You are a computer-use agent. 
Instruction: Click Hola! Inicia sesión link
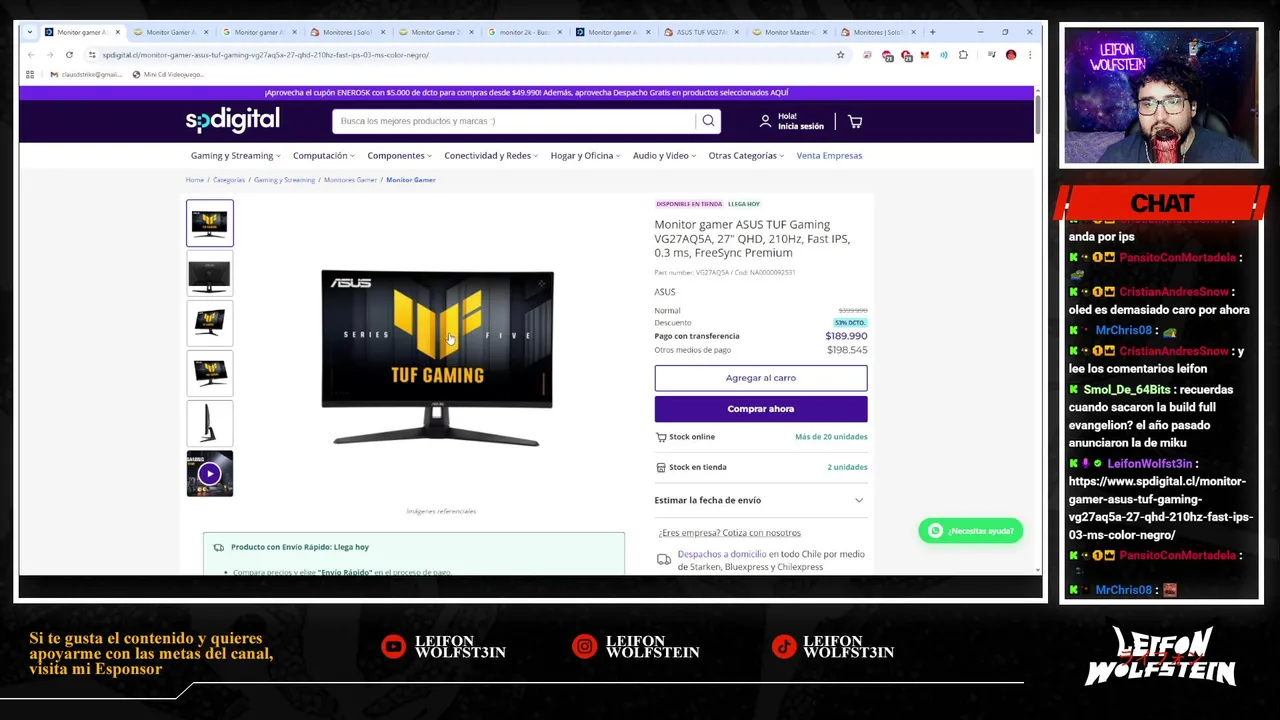point(801,121)
